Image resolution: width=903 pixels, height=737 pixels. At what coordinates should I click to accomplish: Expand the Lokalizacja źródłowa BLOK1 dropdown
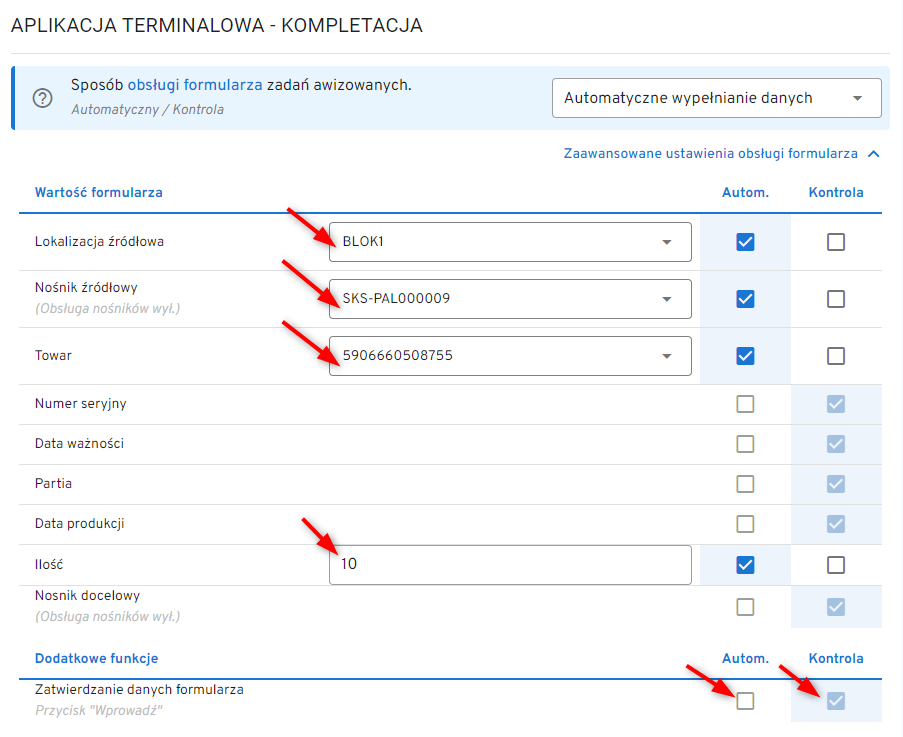tap(666, 242)
